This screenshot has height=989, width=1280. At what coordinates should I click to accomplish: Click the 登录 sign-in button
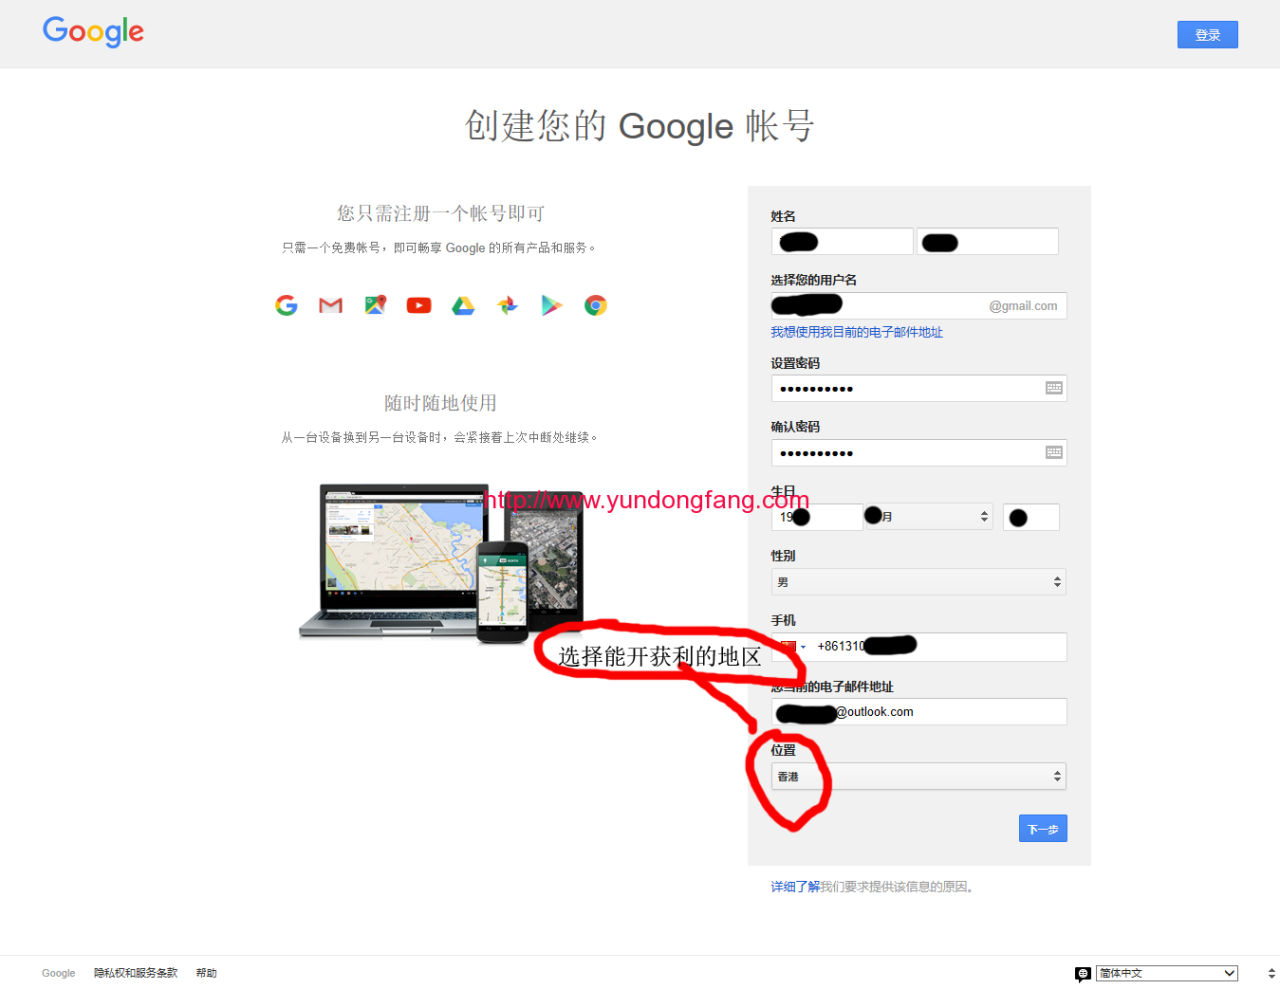1208,35
